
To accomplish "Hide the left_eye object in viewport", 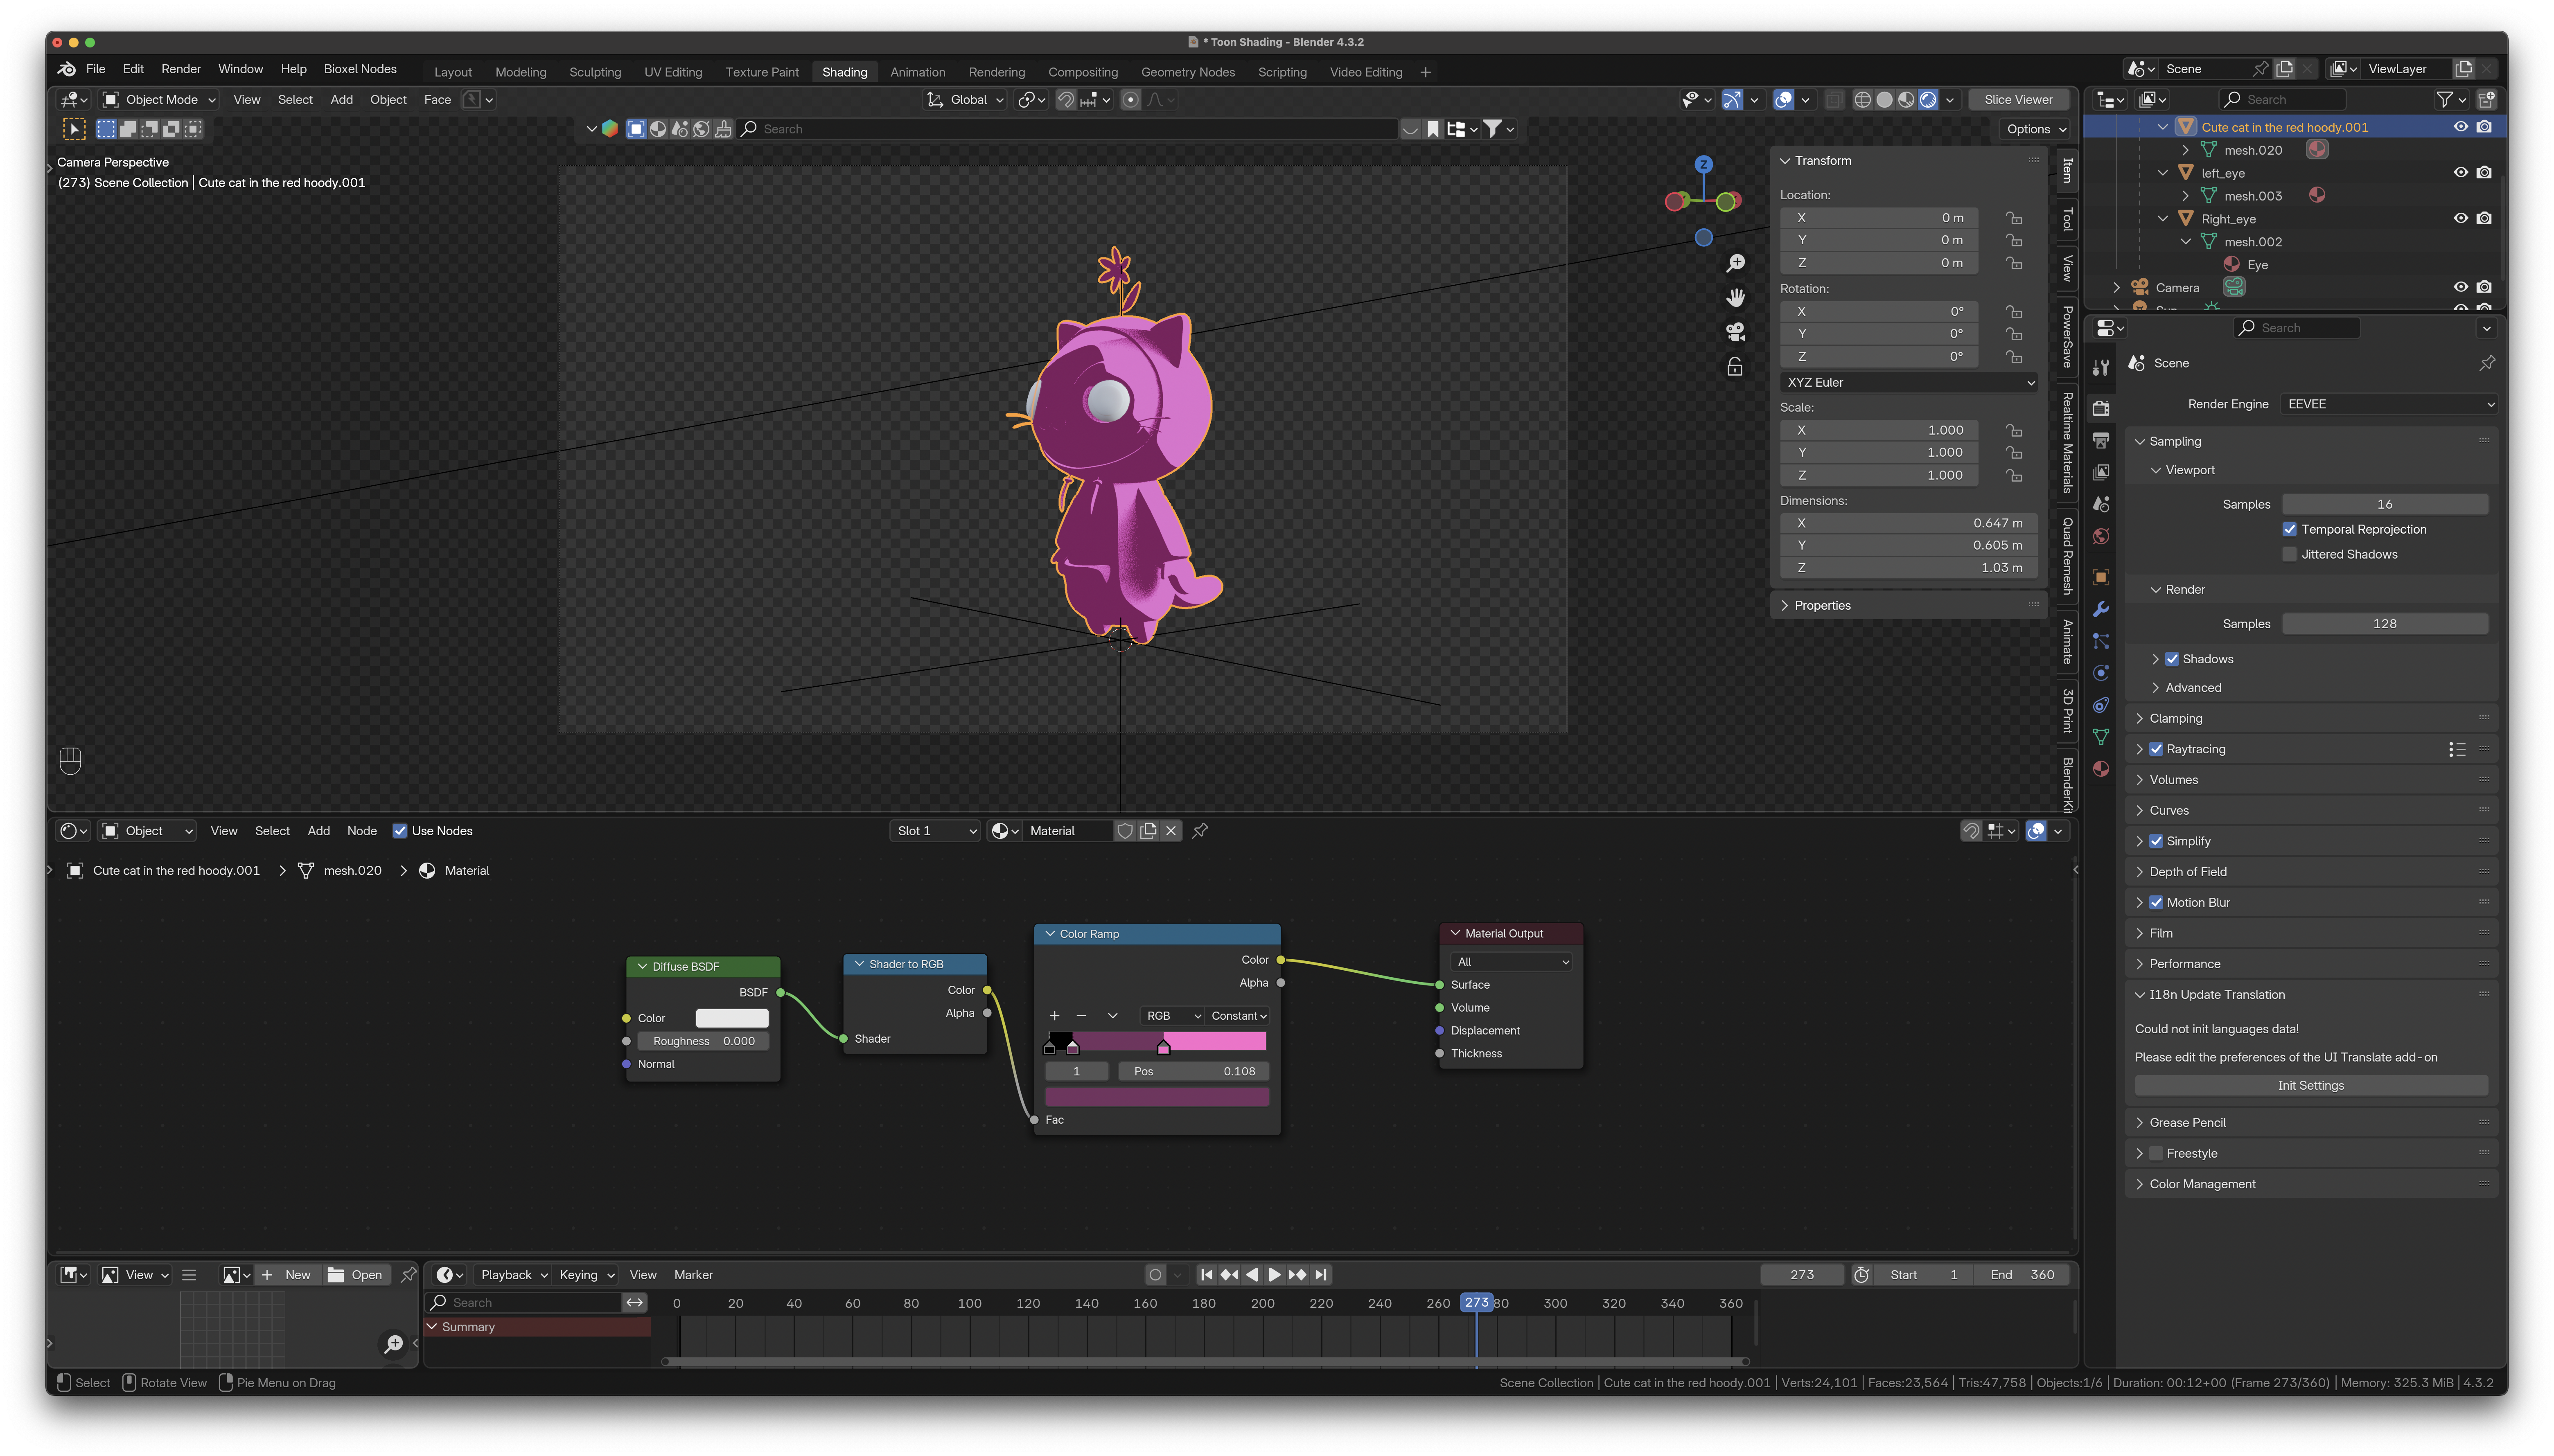I will point(2461,173).
